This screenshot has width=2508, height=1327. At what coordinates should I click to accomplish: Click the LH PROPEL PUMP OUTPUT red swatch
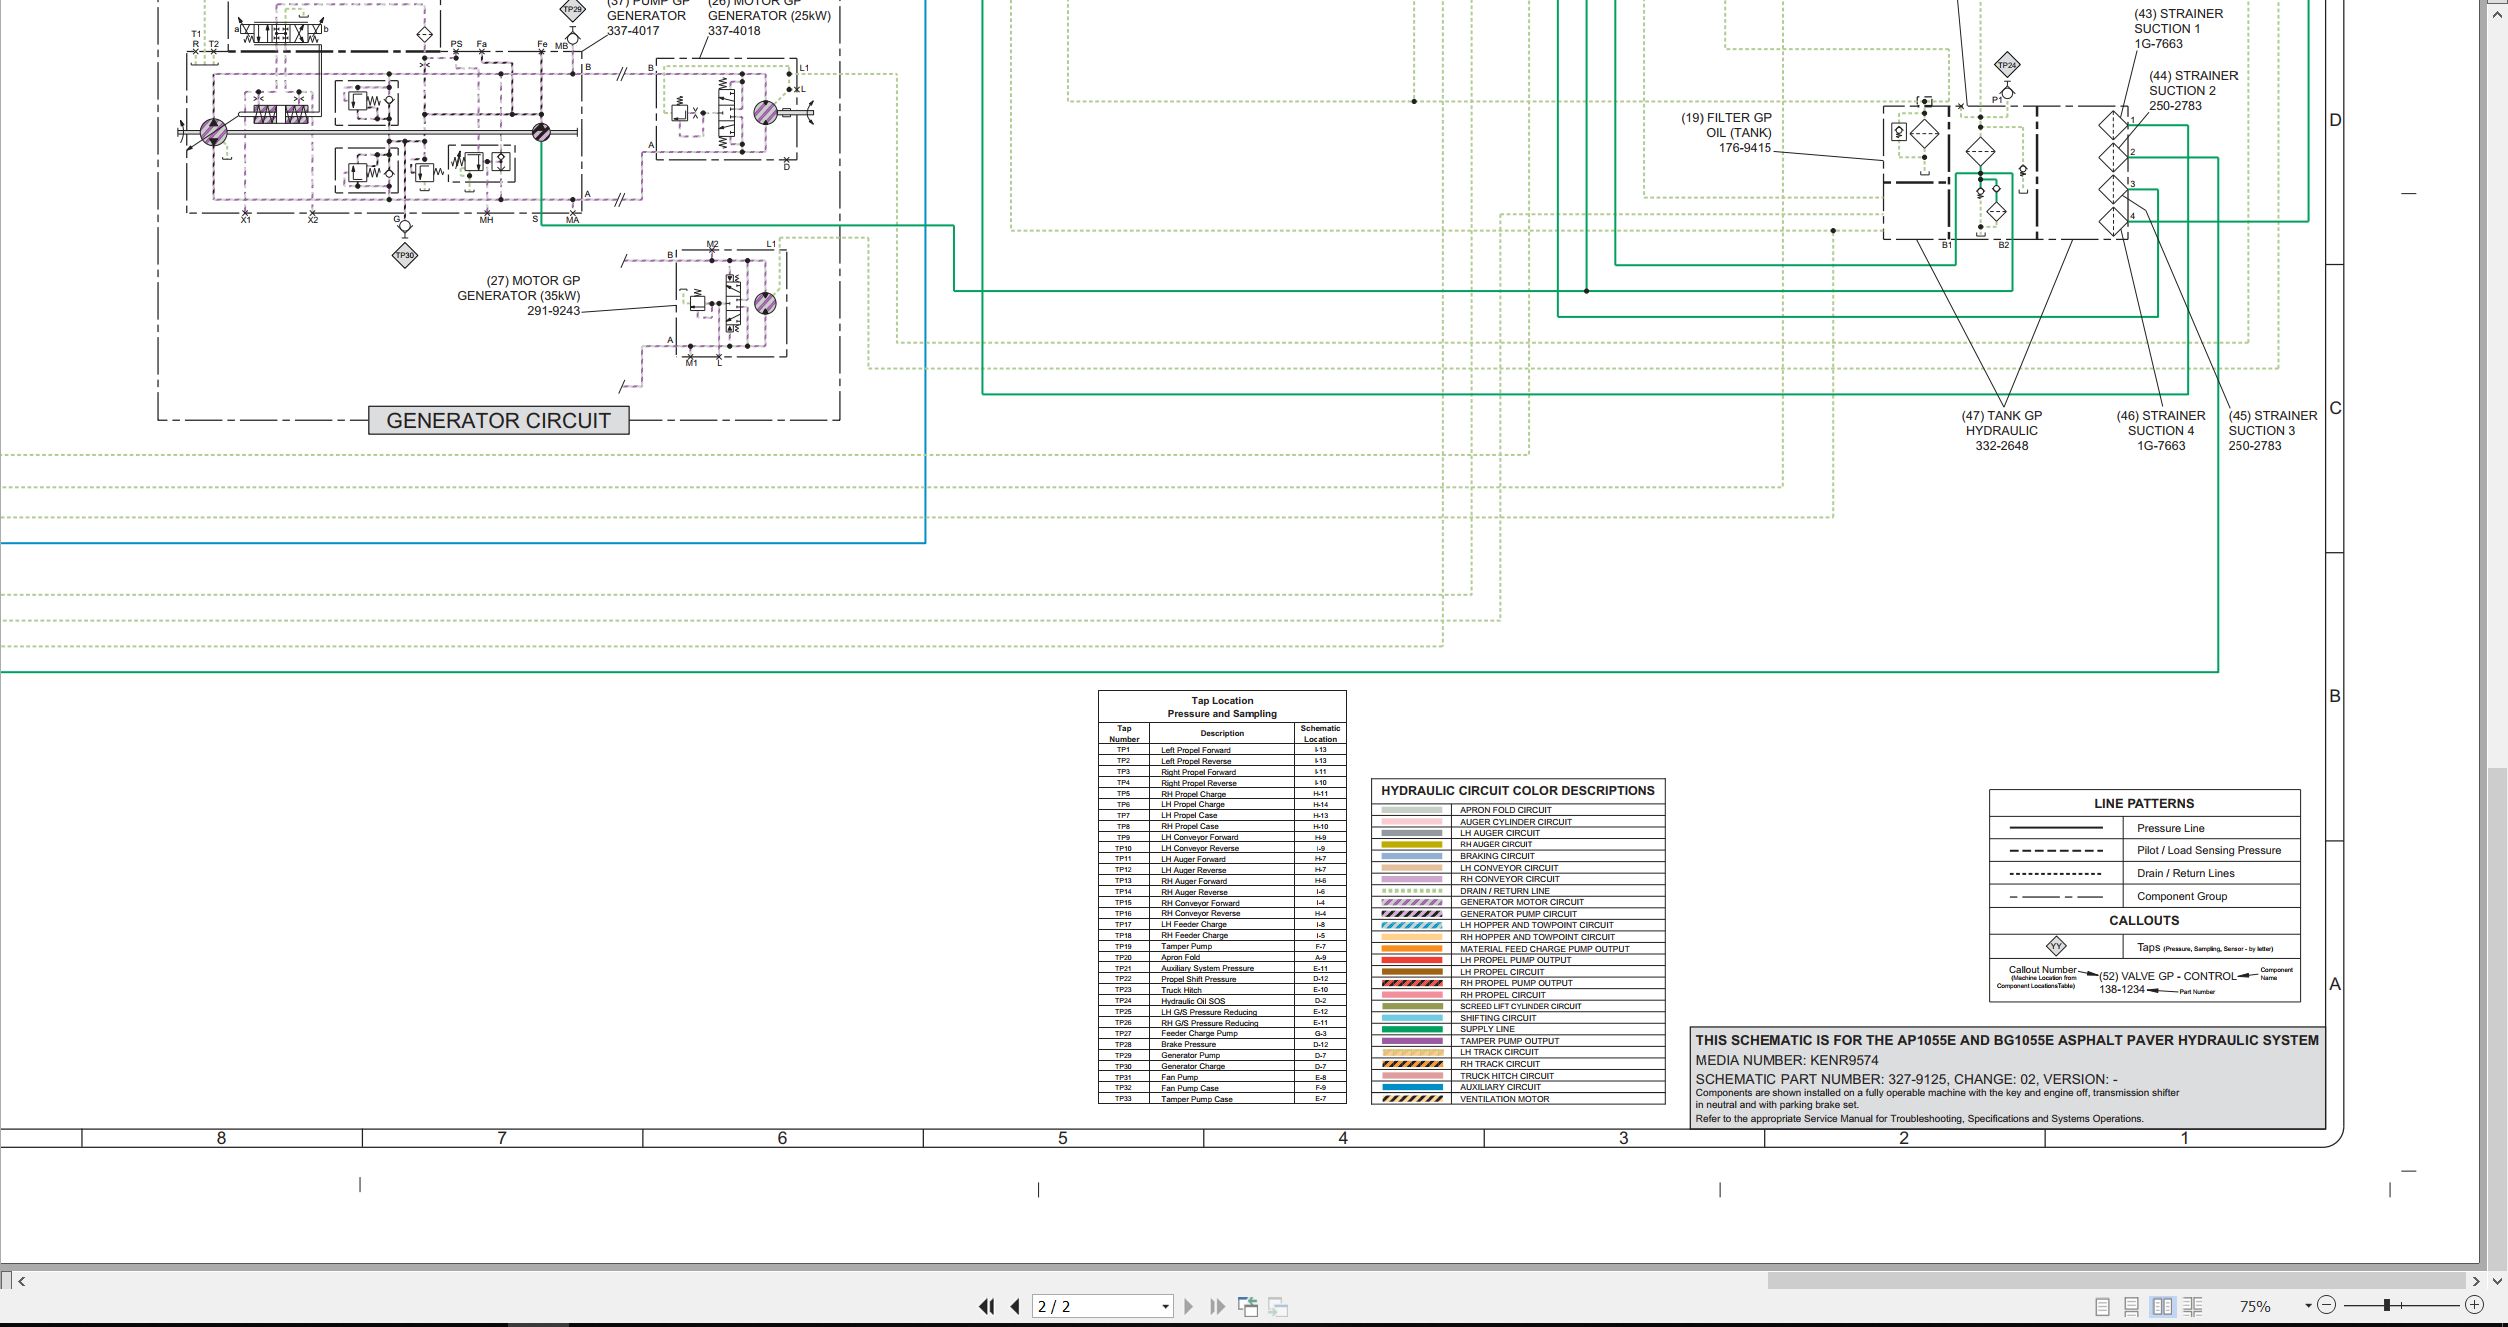click(1412, 960)
